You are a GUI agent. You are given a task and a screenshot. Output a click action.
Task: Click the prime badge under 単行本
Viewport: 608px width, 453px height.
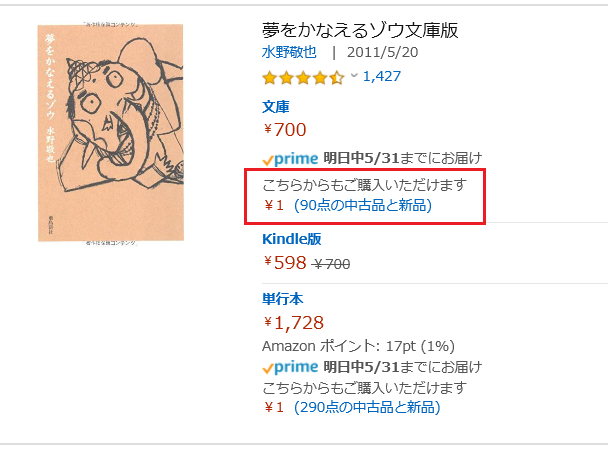point(290,367)
